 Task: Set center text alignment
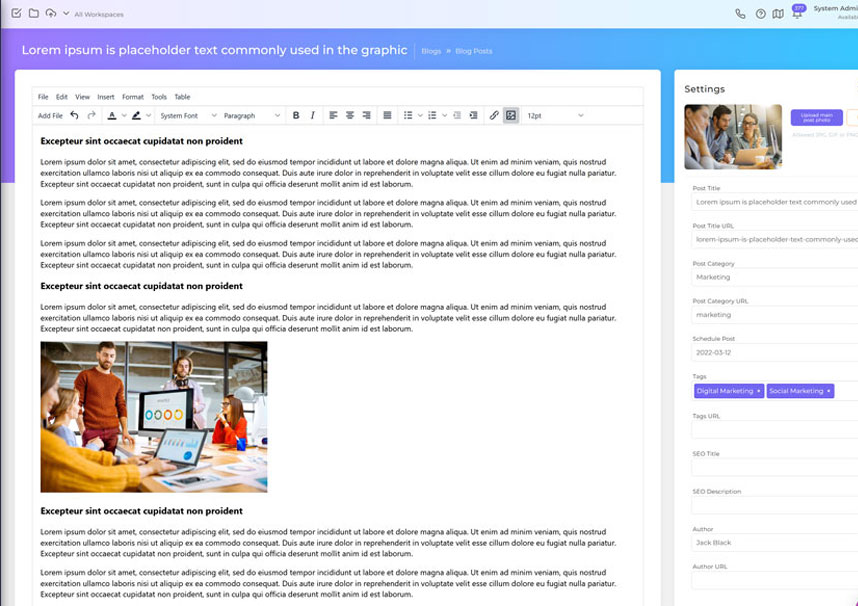coord(350,115)
